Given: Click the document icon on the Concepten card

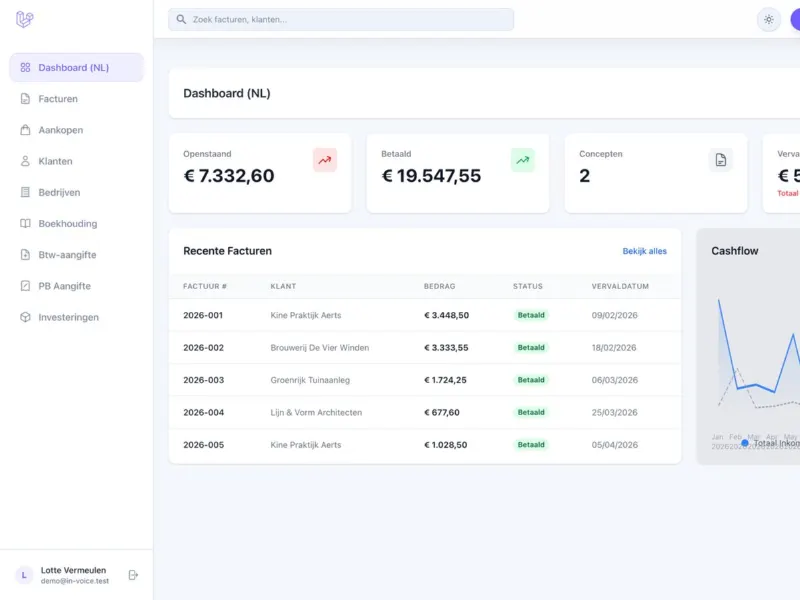Looking at the screenshot, I should [x=720, y=160].
